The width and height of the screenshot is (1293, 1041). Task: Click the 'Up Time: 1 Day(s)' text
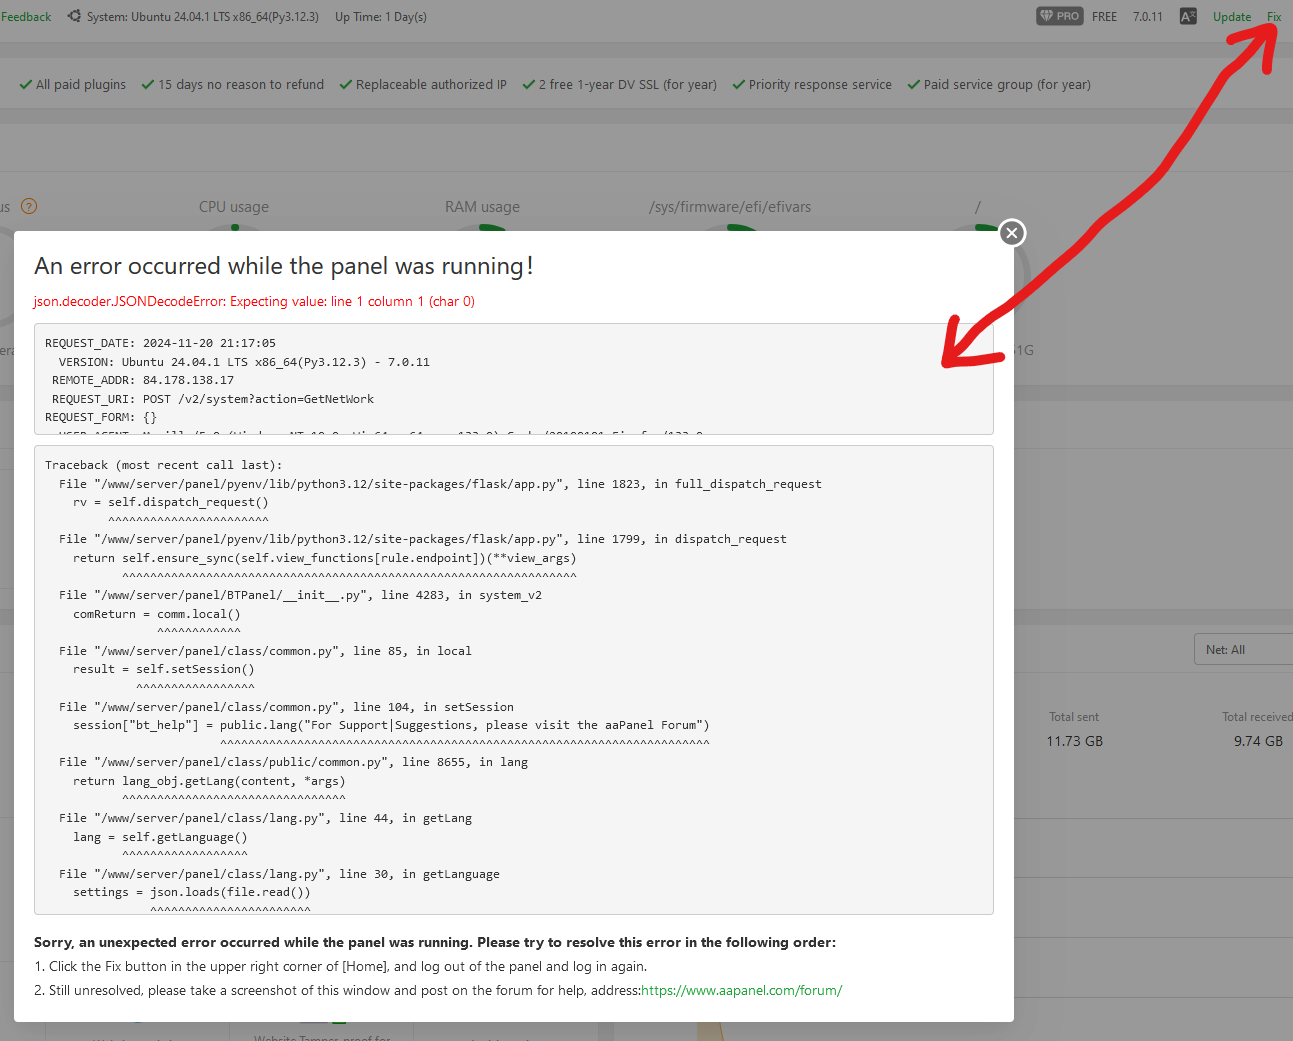(x=381, y=17)
